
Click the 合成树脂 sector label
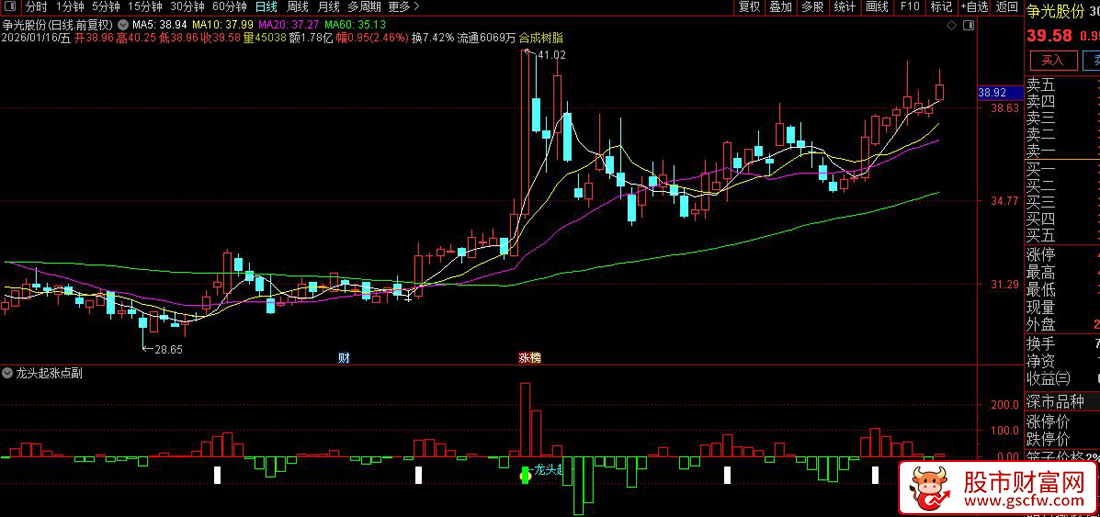(541, 38)
